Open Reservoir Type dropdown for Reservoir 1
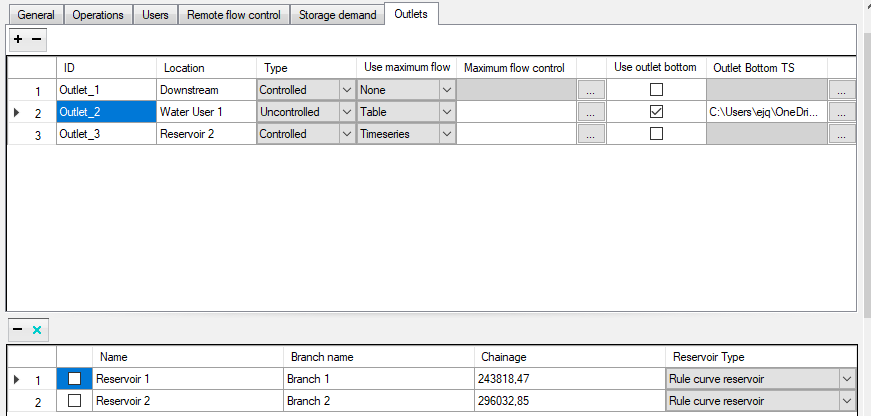Image resolution: width=871 pixels, height=416 pixels. [x=847, y=379]
